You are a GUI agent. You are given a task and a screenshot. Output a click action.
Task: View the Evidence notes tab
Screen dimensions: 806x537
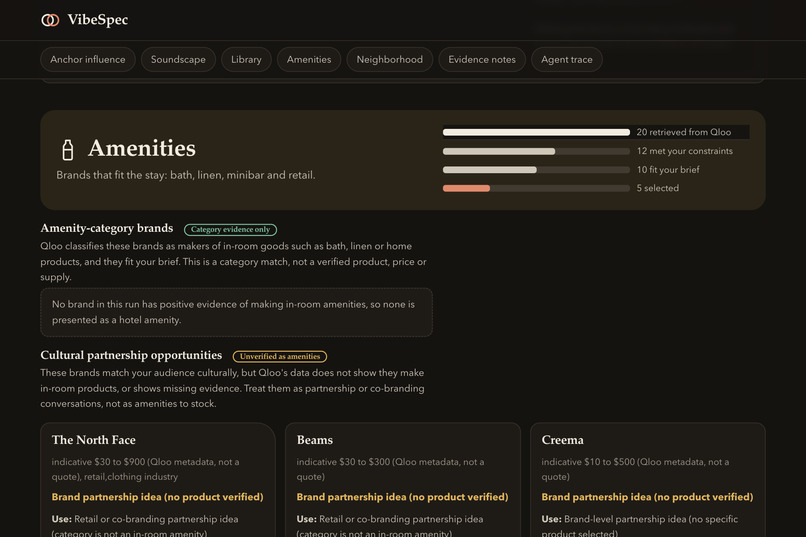pyautogui.click(x=482, y=60)
